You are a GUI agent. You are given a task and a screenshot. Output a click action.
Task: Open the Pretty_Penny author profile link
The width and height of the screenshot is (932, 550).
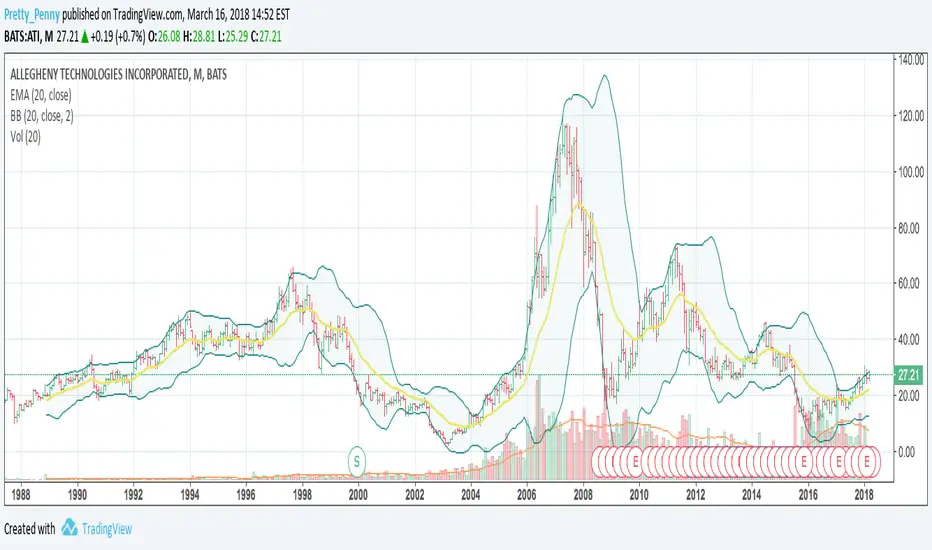pos(32,15)
